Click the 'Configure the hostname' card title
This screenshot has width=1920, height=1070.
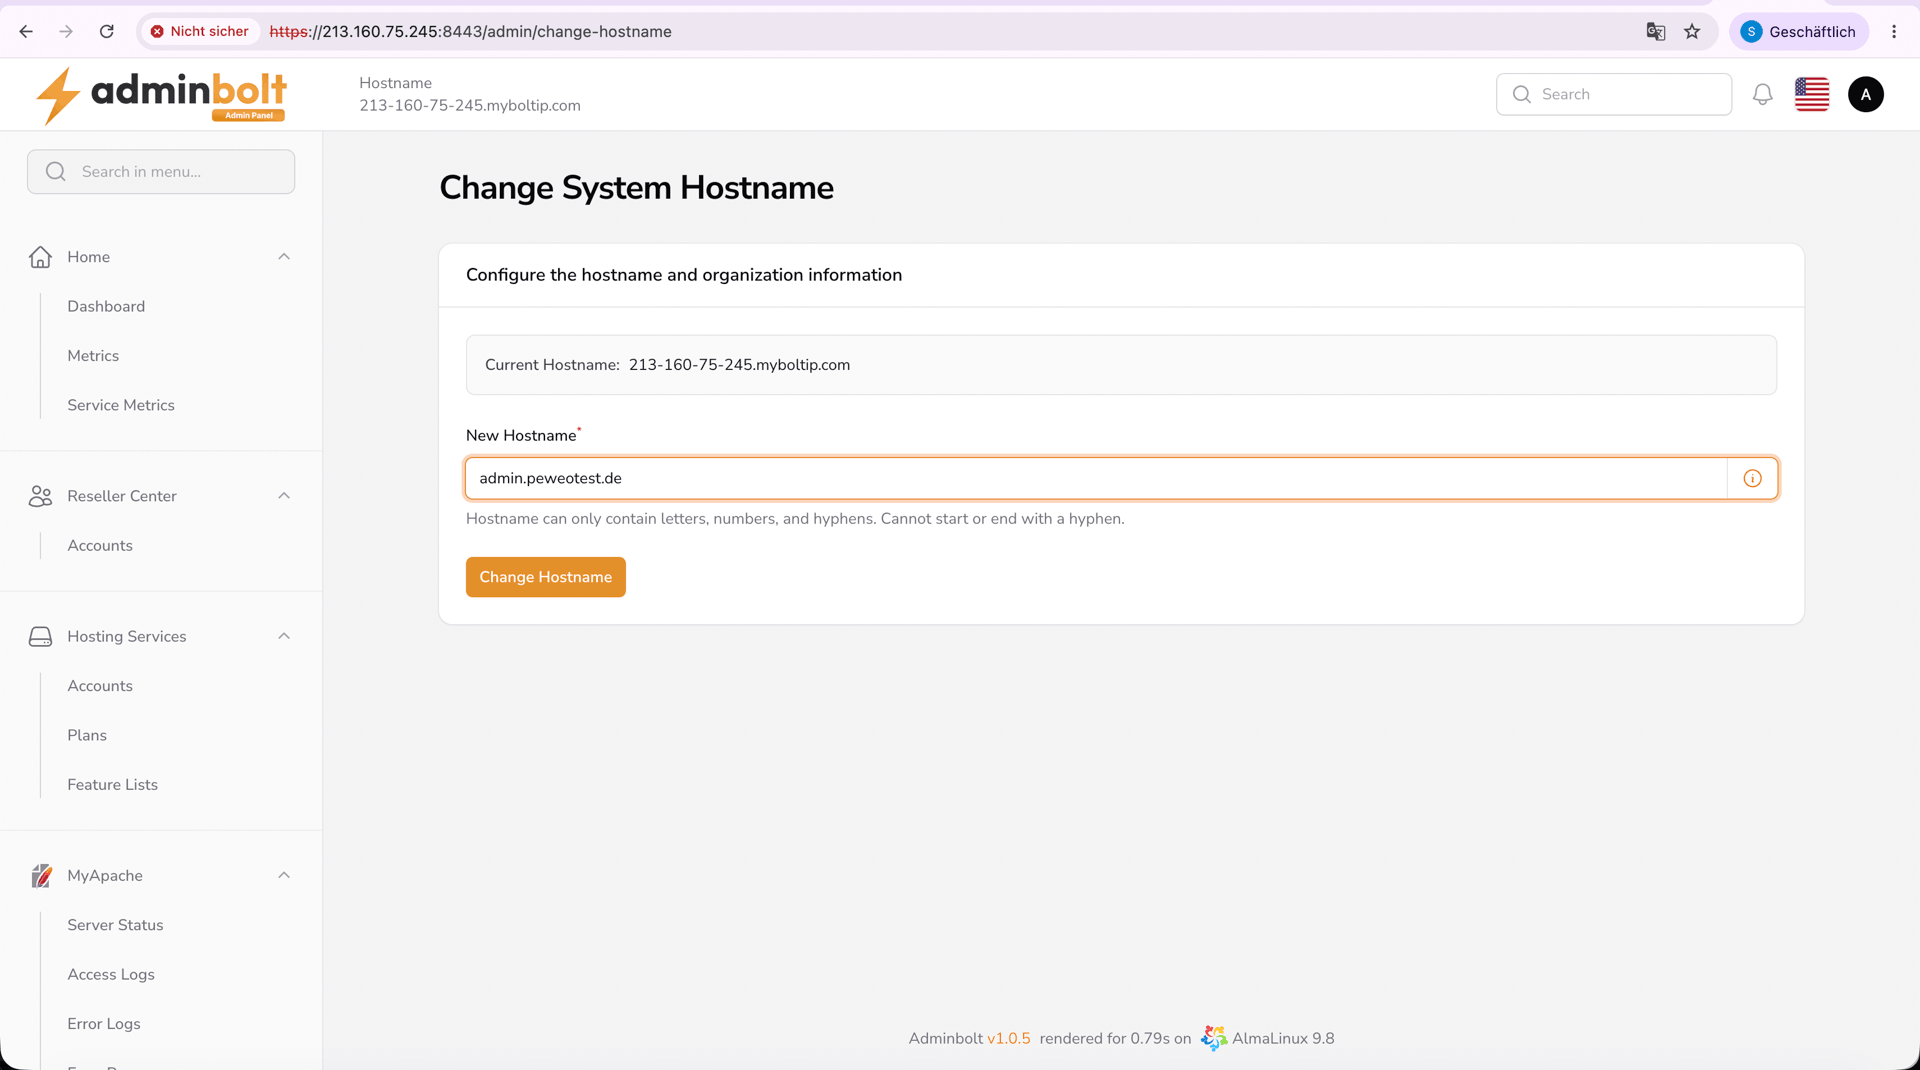pos(684,275)
